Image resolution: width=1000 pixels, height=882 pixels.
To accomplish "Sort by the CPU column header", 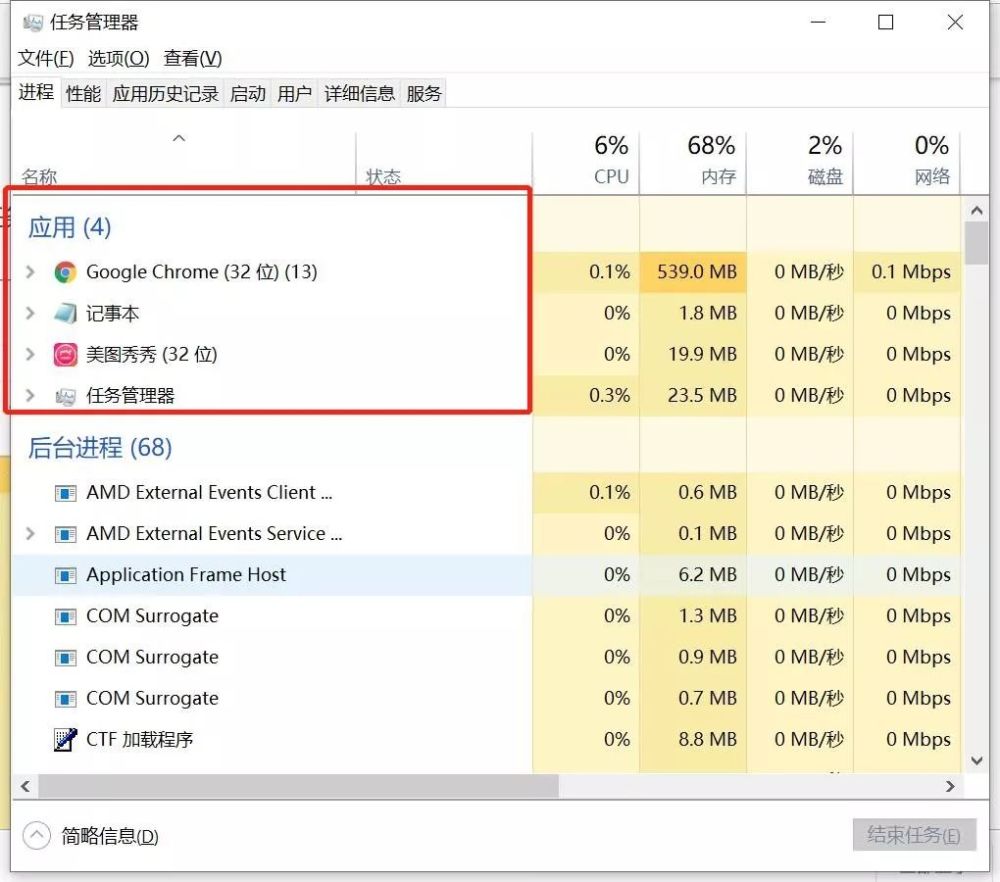I will (585, 163).
